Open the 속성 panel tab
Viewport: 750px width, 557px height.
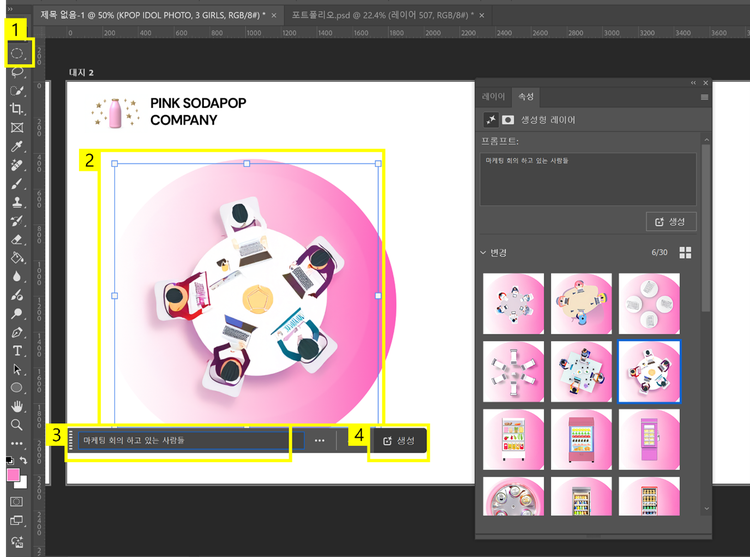(x=526, y=97)
